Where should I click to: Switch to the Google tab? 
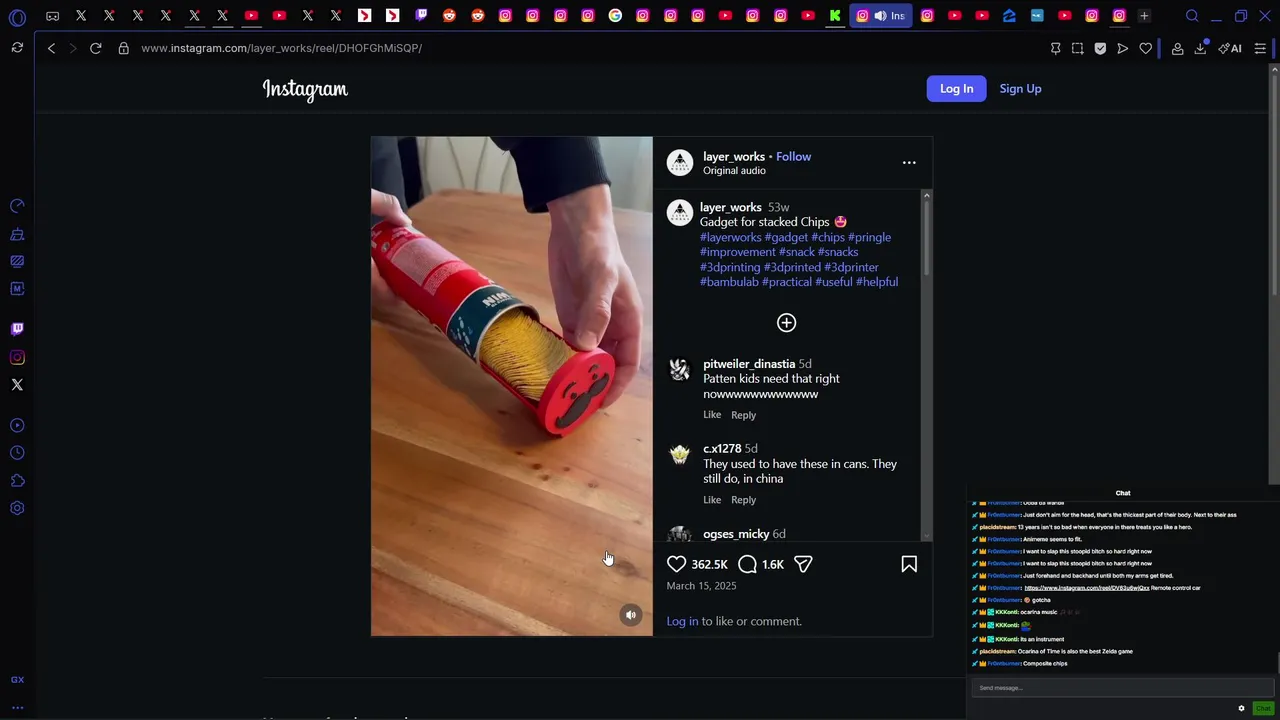coord(615,16)
